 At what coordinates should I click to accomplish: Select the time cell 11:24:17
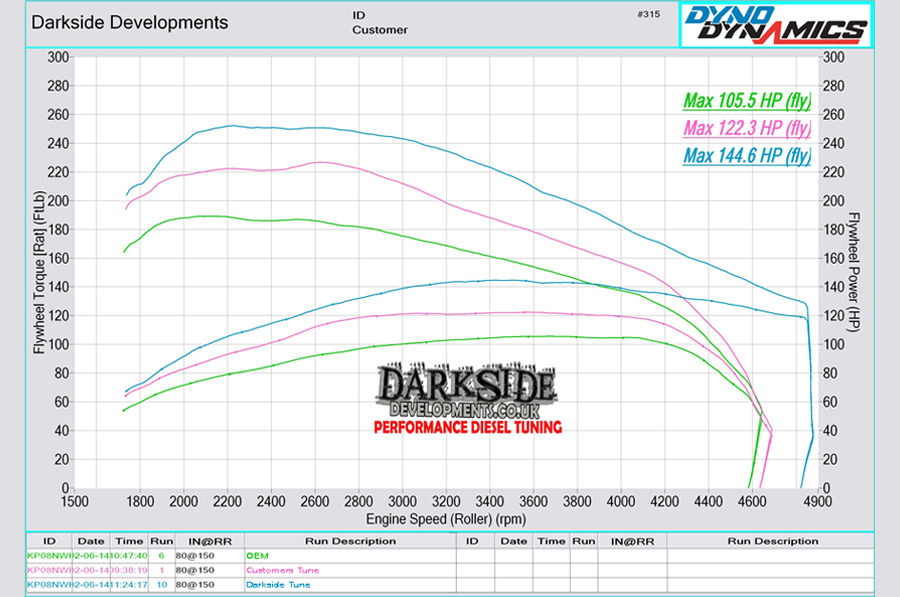(129, 585)
